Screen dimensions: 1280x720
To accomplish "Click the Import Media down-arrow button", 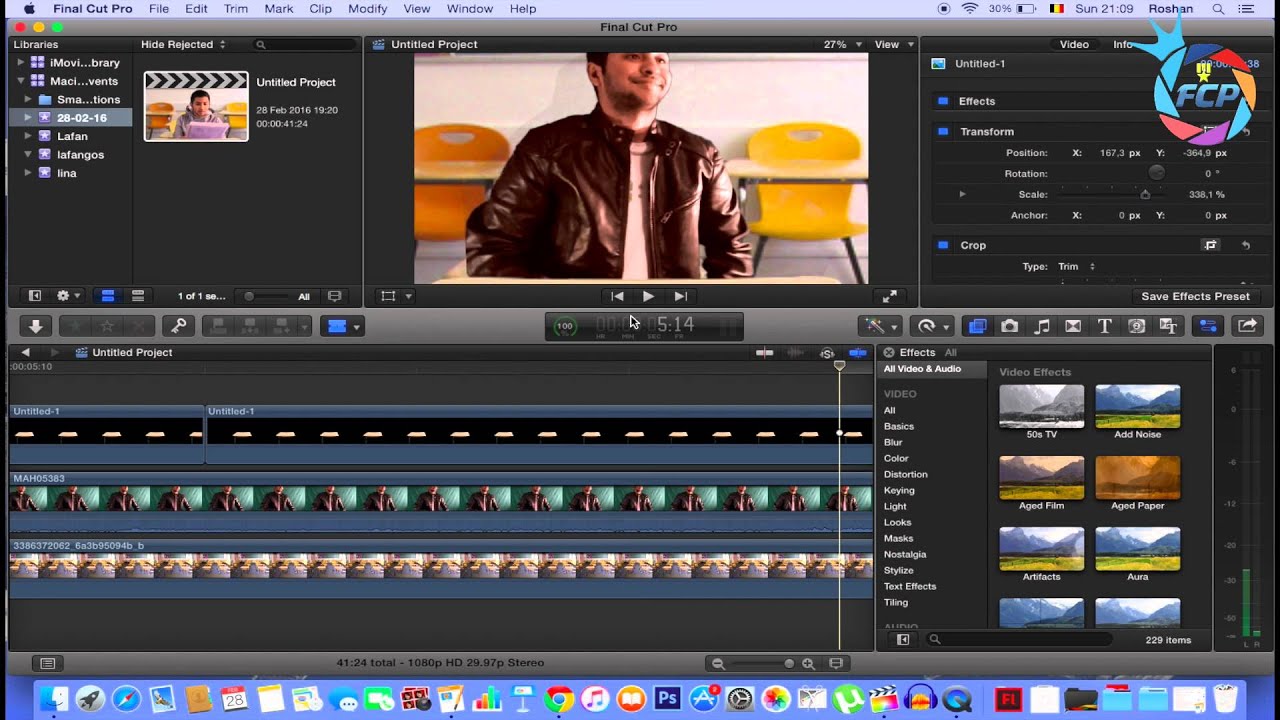I will click(35, 326).
